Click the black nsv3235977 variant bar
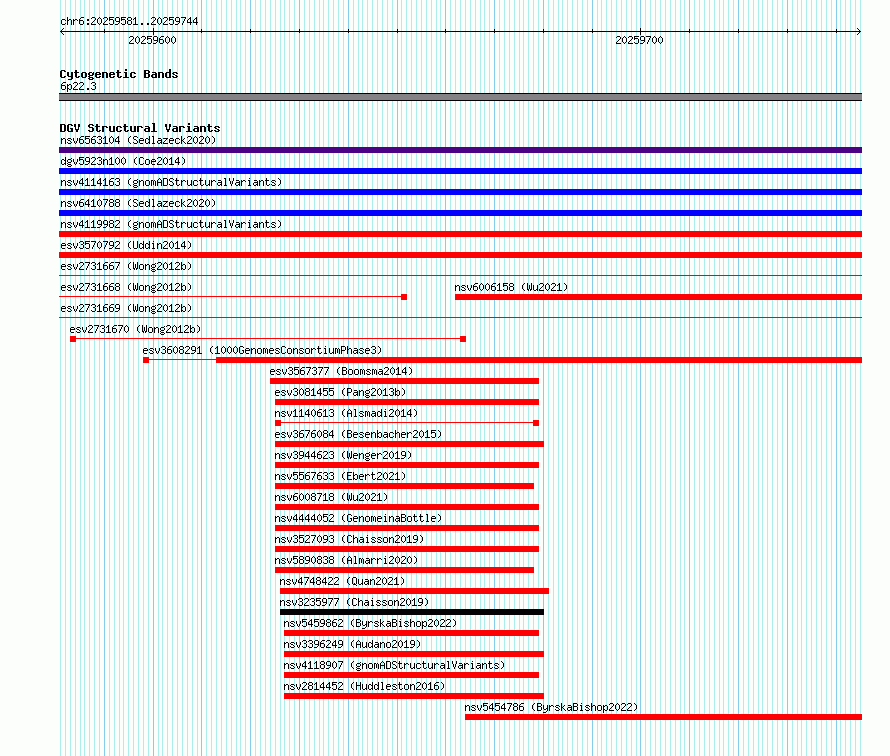890x756 pixels. coord(412,612)
